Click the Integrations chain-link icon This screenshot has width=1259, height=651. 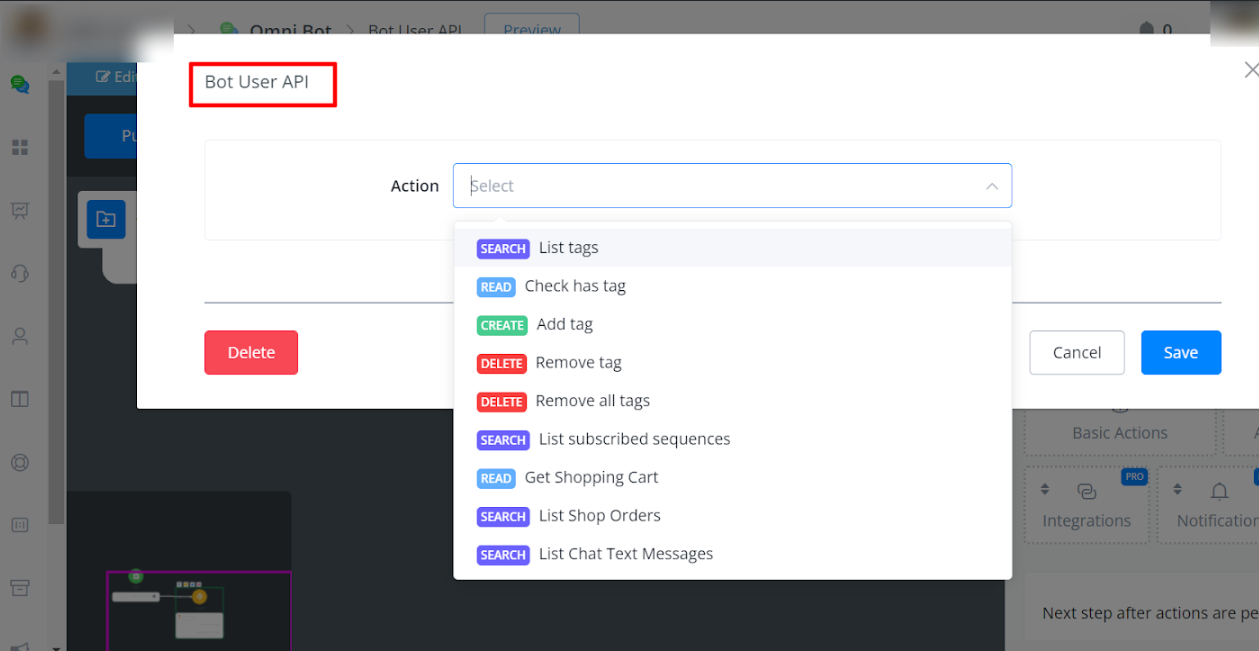point(1086,491)
